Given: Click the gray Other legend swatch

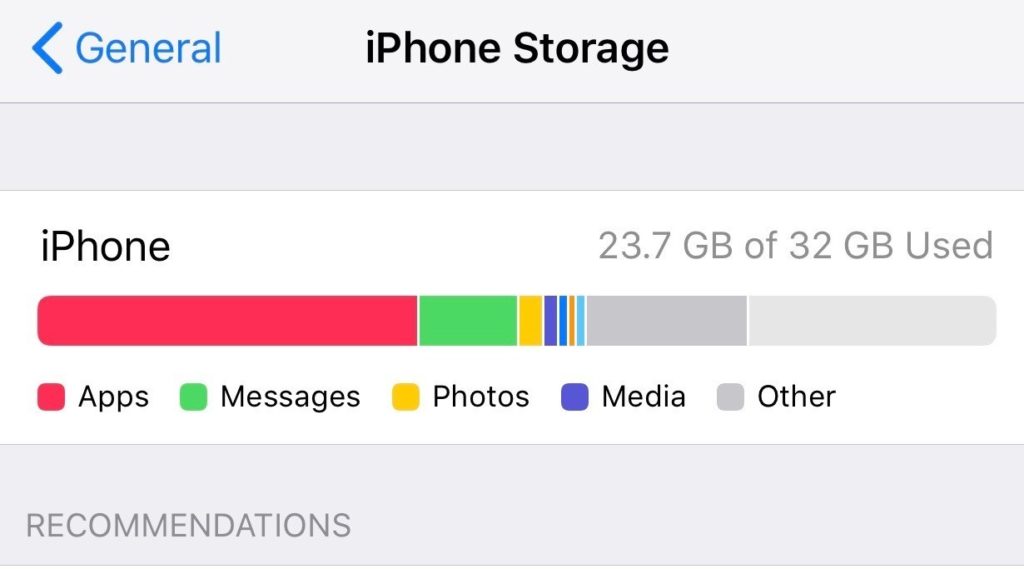Looking at the screenshot, I should [x=730, y=397].
